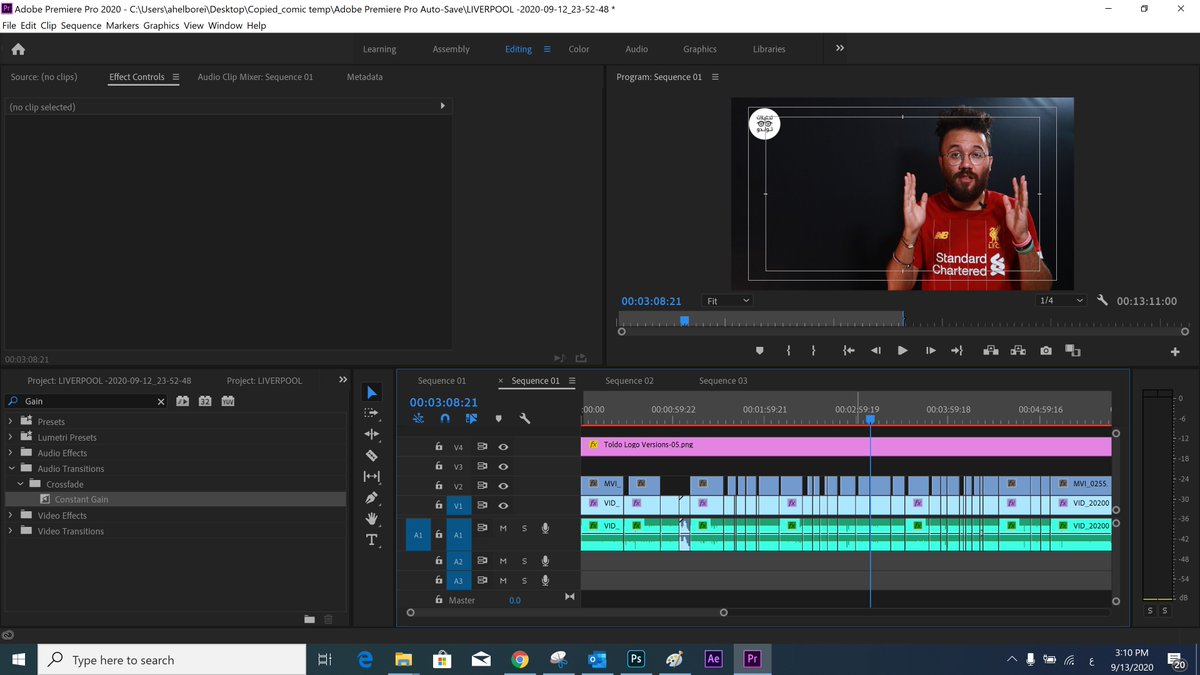Mute track A1

[503, 529]
